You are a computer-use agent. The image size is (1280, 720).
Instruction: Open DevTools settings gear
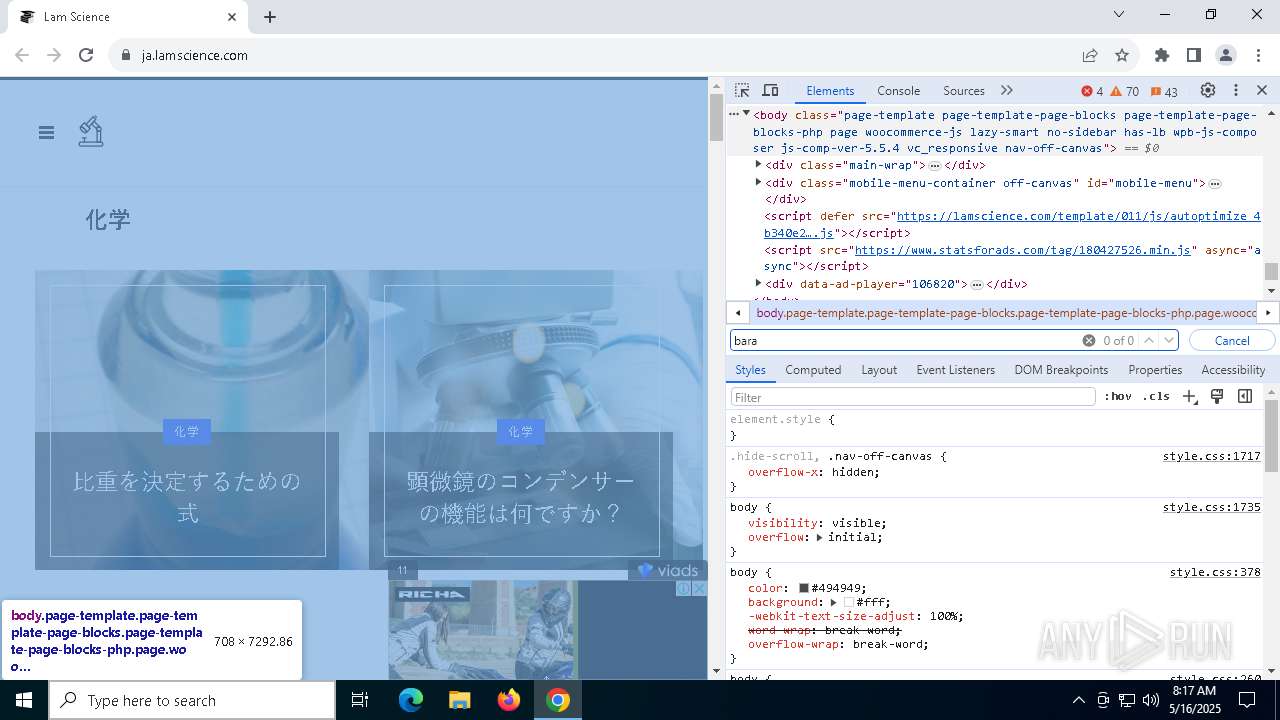point(1208,90)
